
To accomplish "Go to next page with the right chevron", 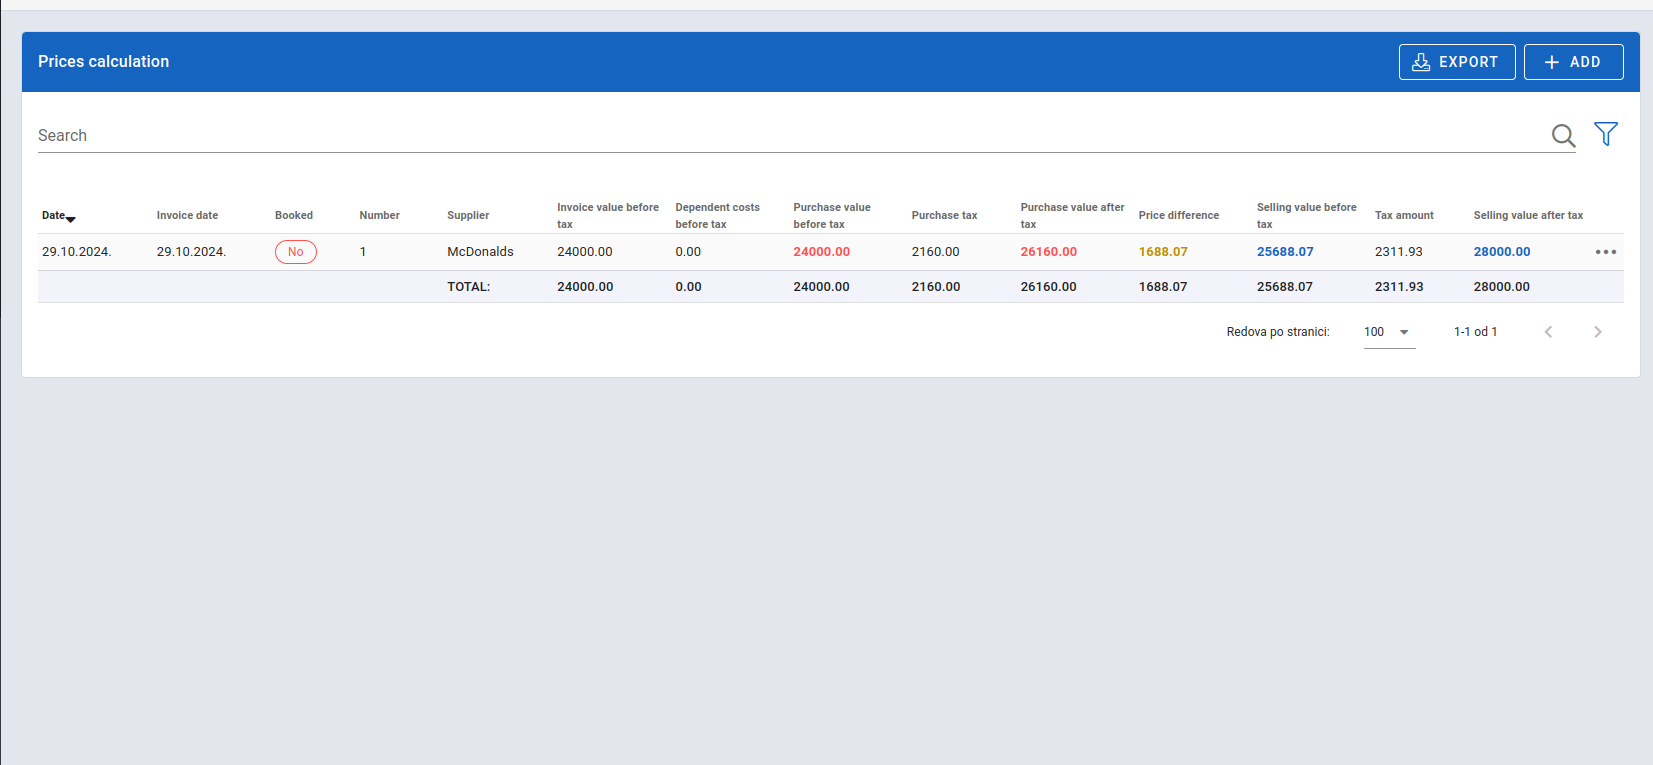I will (x=1598, y=332).
